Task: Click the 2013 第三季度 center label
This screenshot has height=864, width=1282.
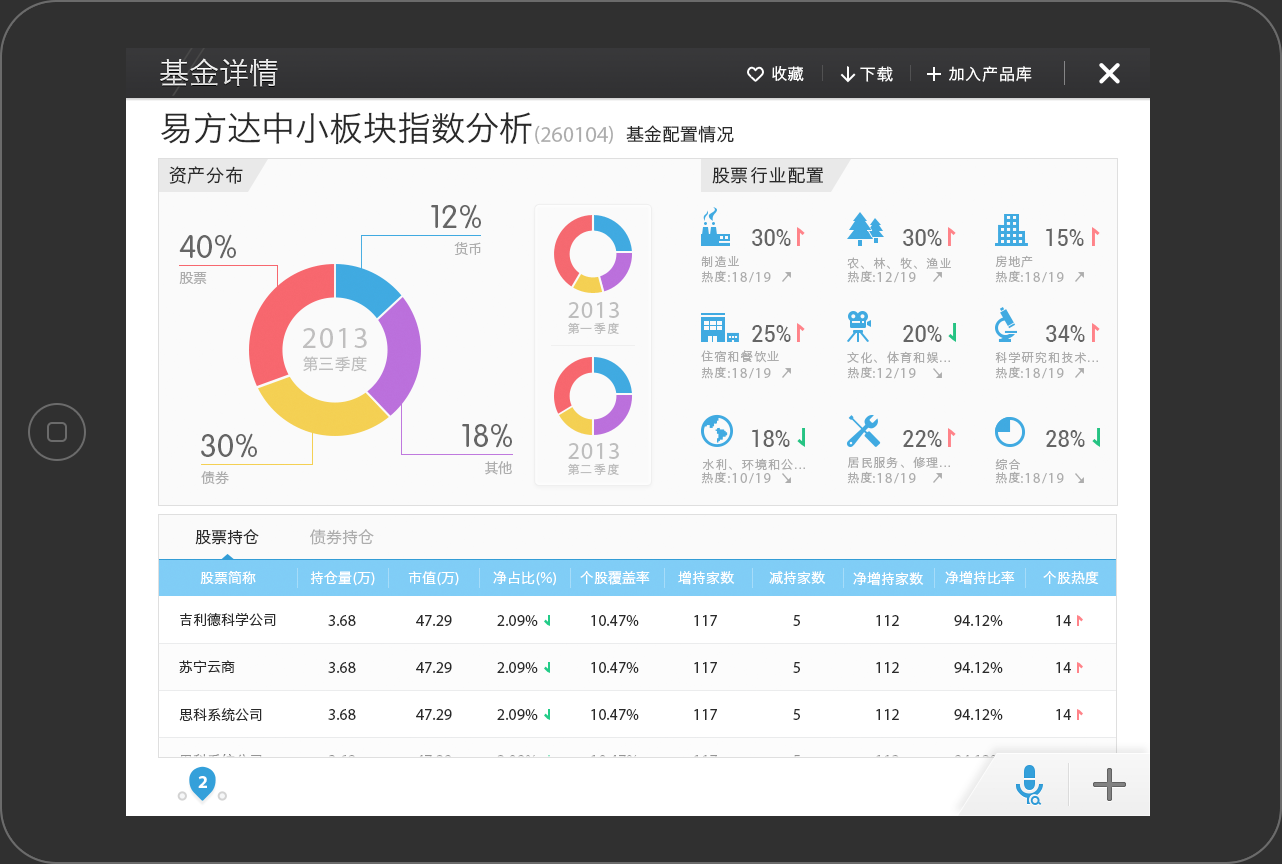Action: pos(335,348)
